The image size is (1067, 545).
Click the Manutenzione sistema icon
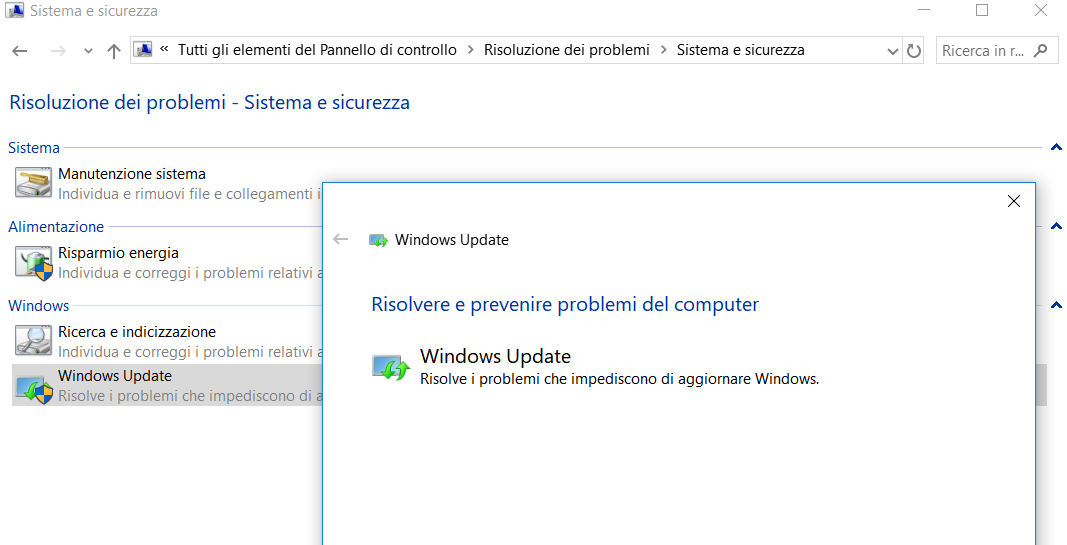(33, 183)
